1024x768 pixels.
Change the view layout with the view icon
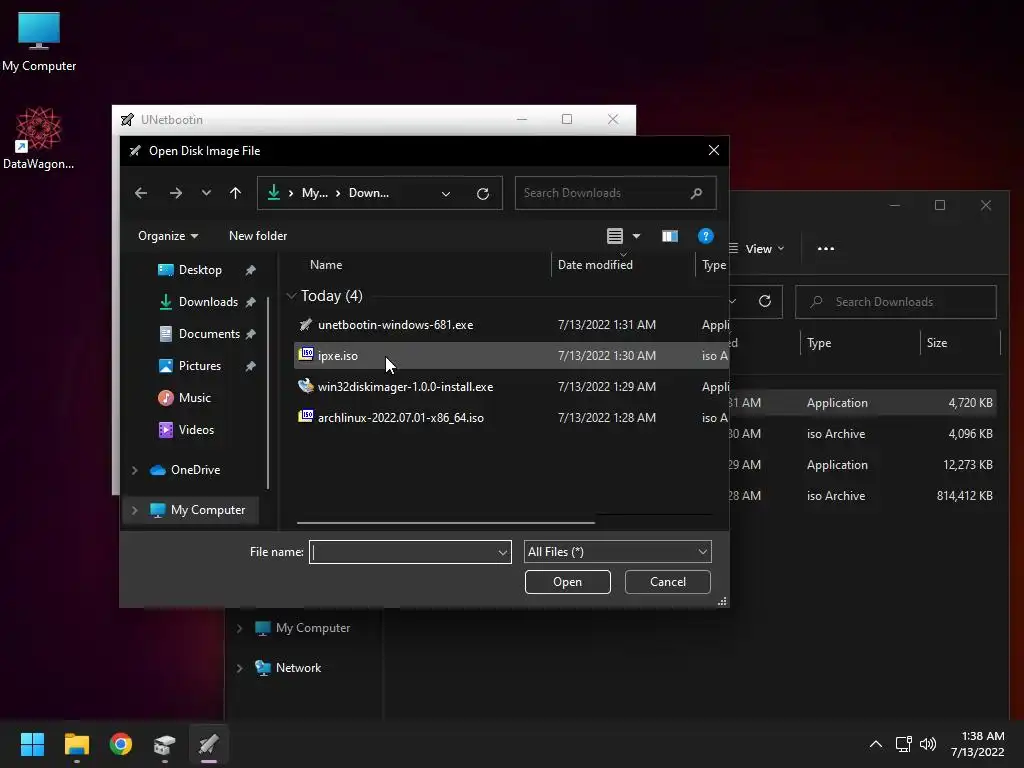pos(615,236)
